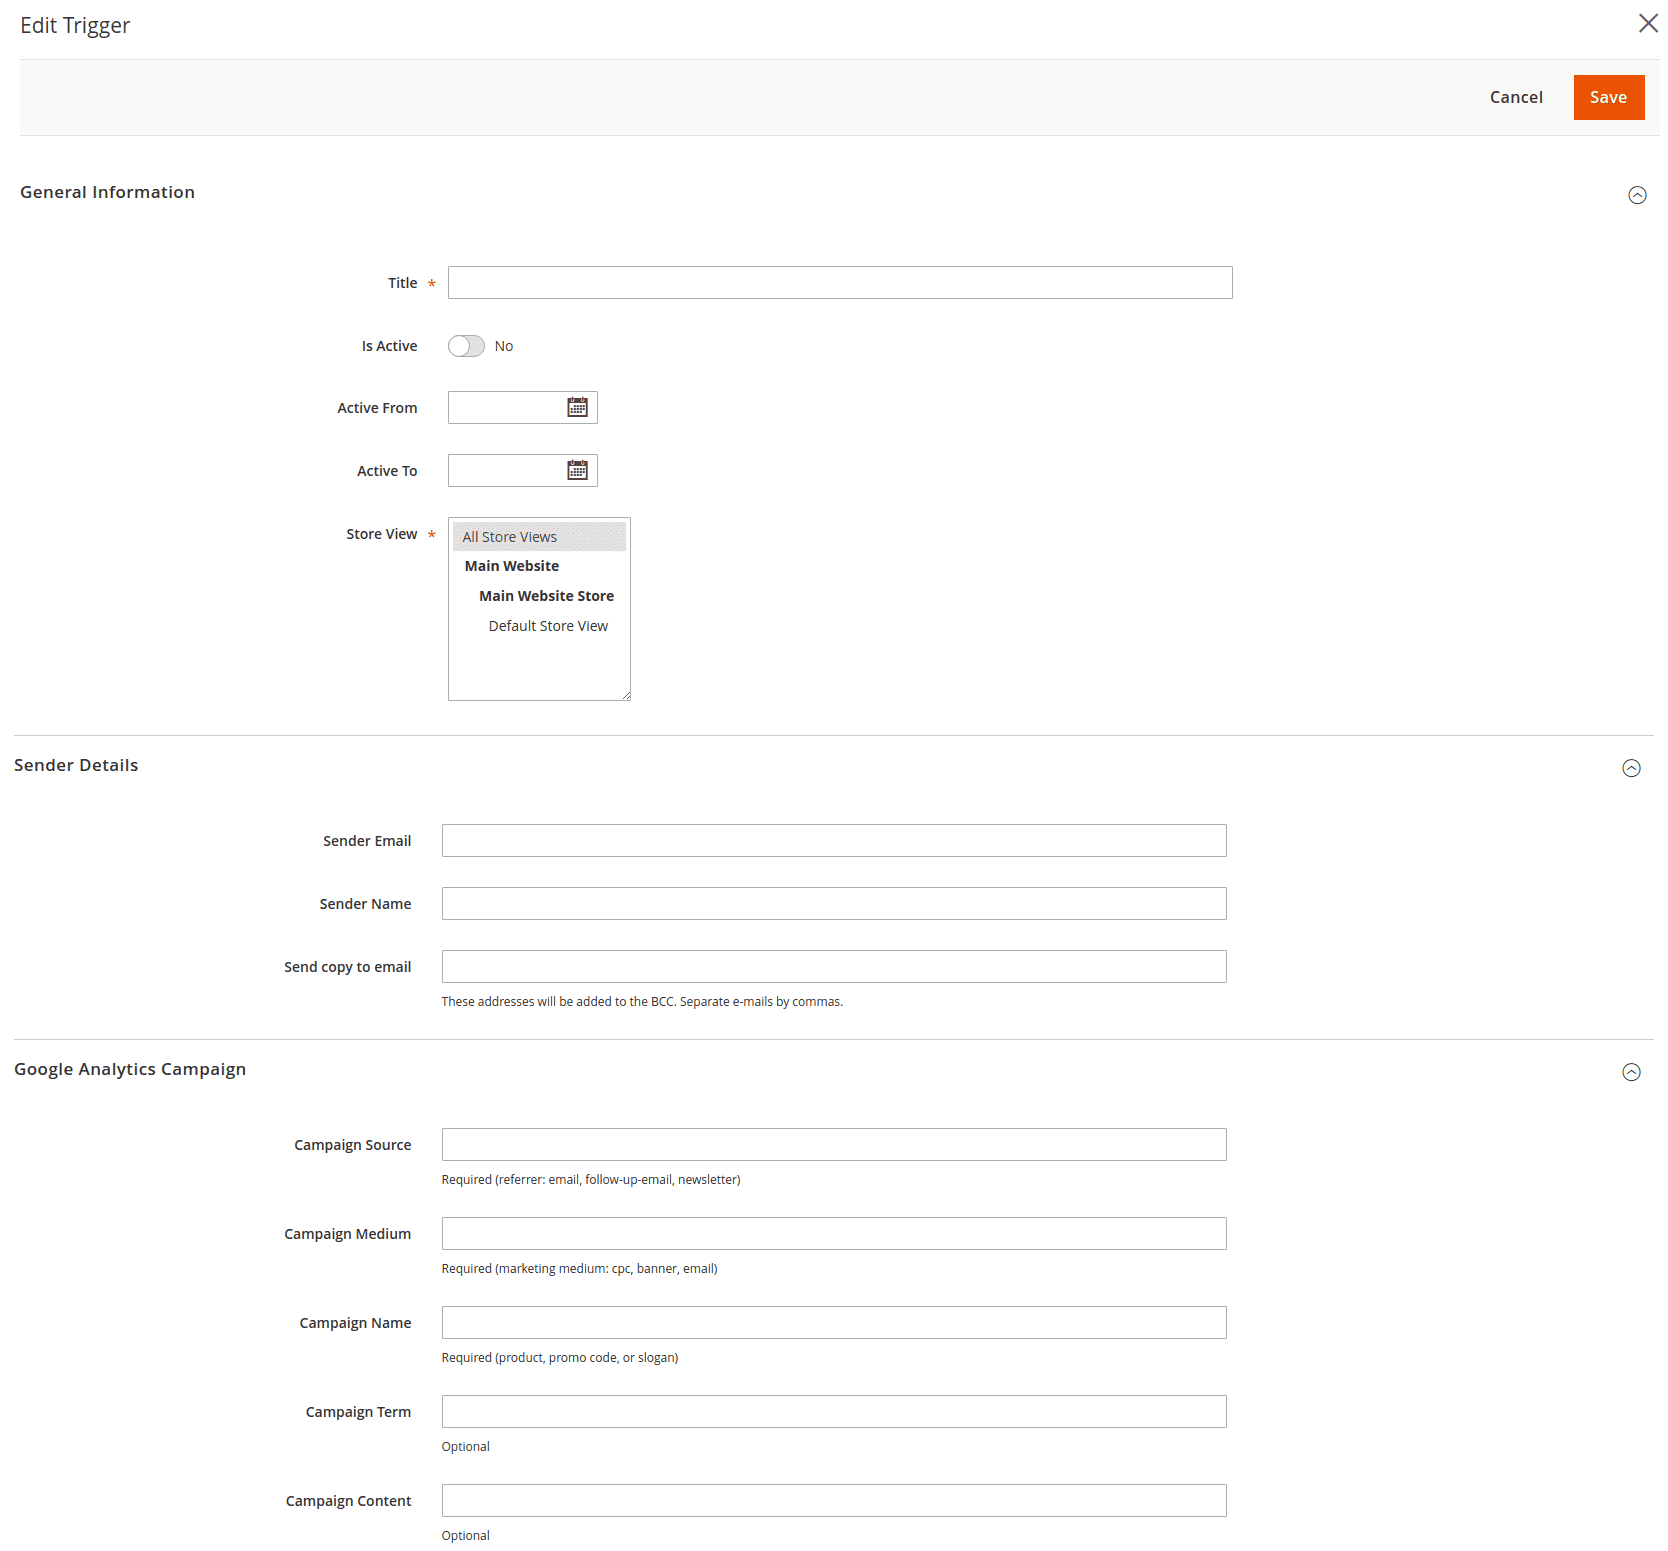Focus the Sender Email field
Image resolution: width=1668 pixels, height=1551 pixels.
pyautogui.click(x=834, y=840)
